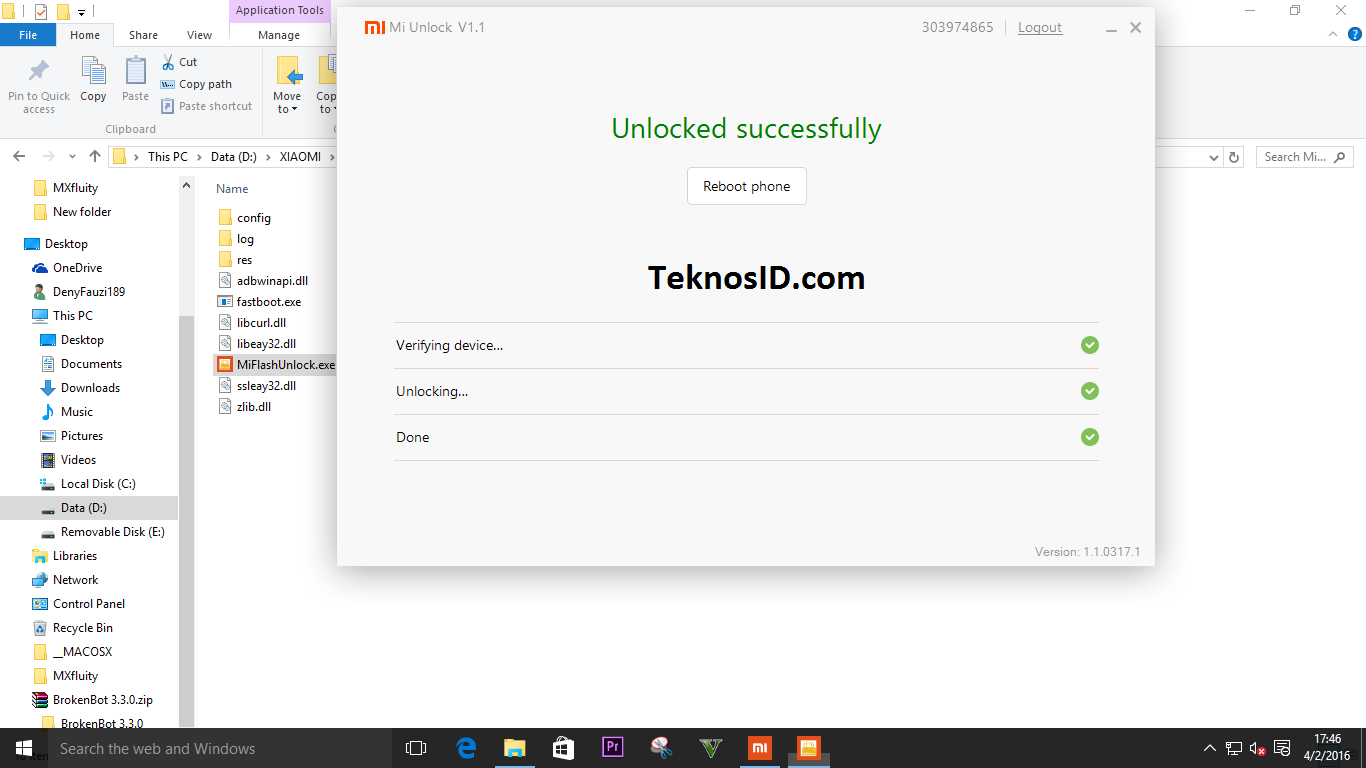Image resolution: width=1366 pixels, height=768 pixels.
Task: Open the Customize Quick Access Toolbar dropdown
Action: pyautogui.click(x=81, y=12)
